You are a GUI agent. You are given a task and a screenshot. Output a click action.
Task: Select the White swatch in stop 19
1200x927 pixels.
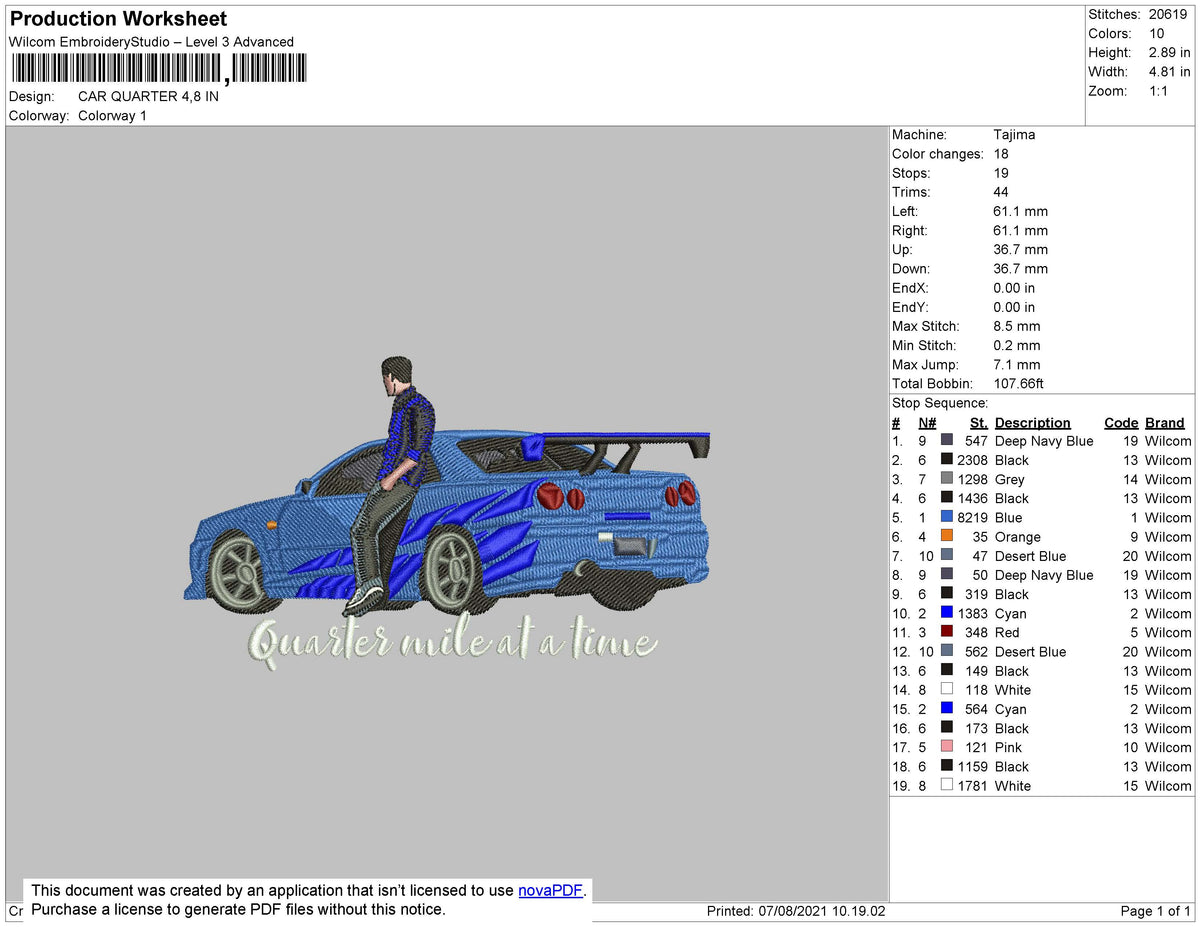click(x=947, y=785)
